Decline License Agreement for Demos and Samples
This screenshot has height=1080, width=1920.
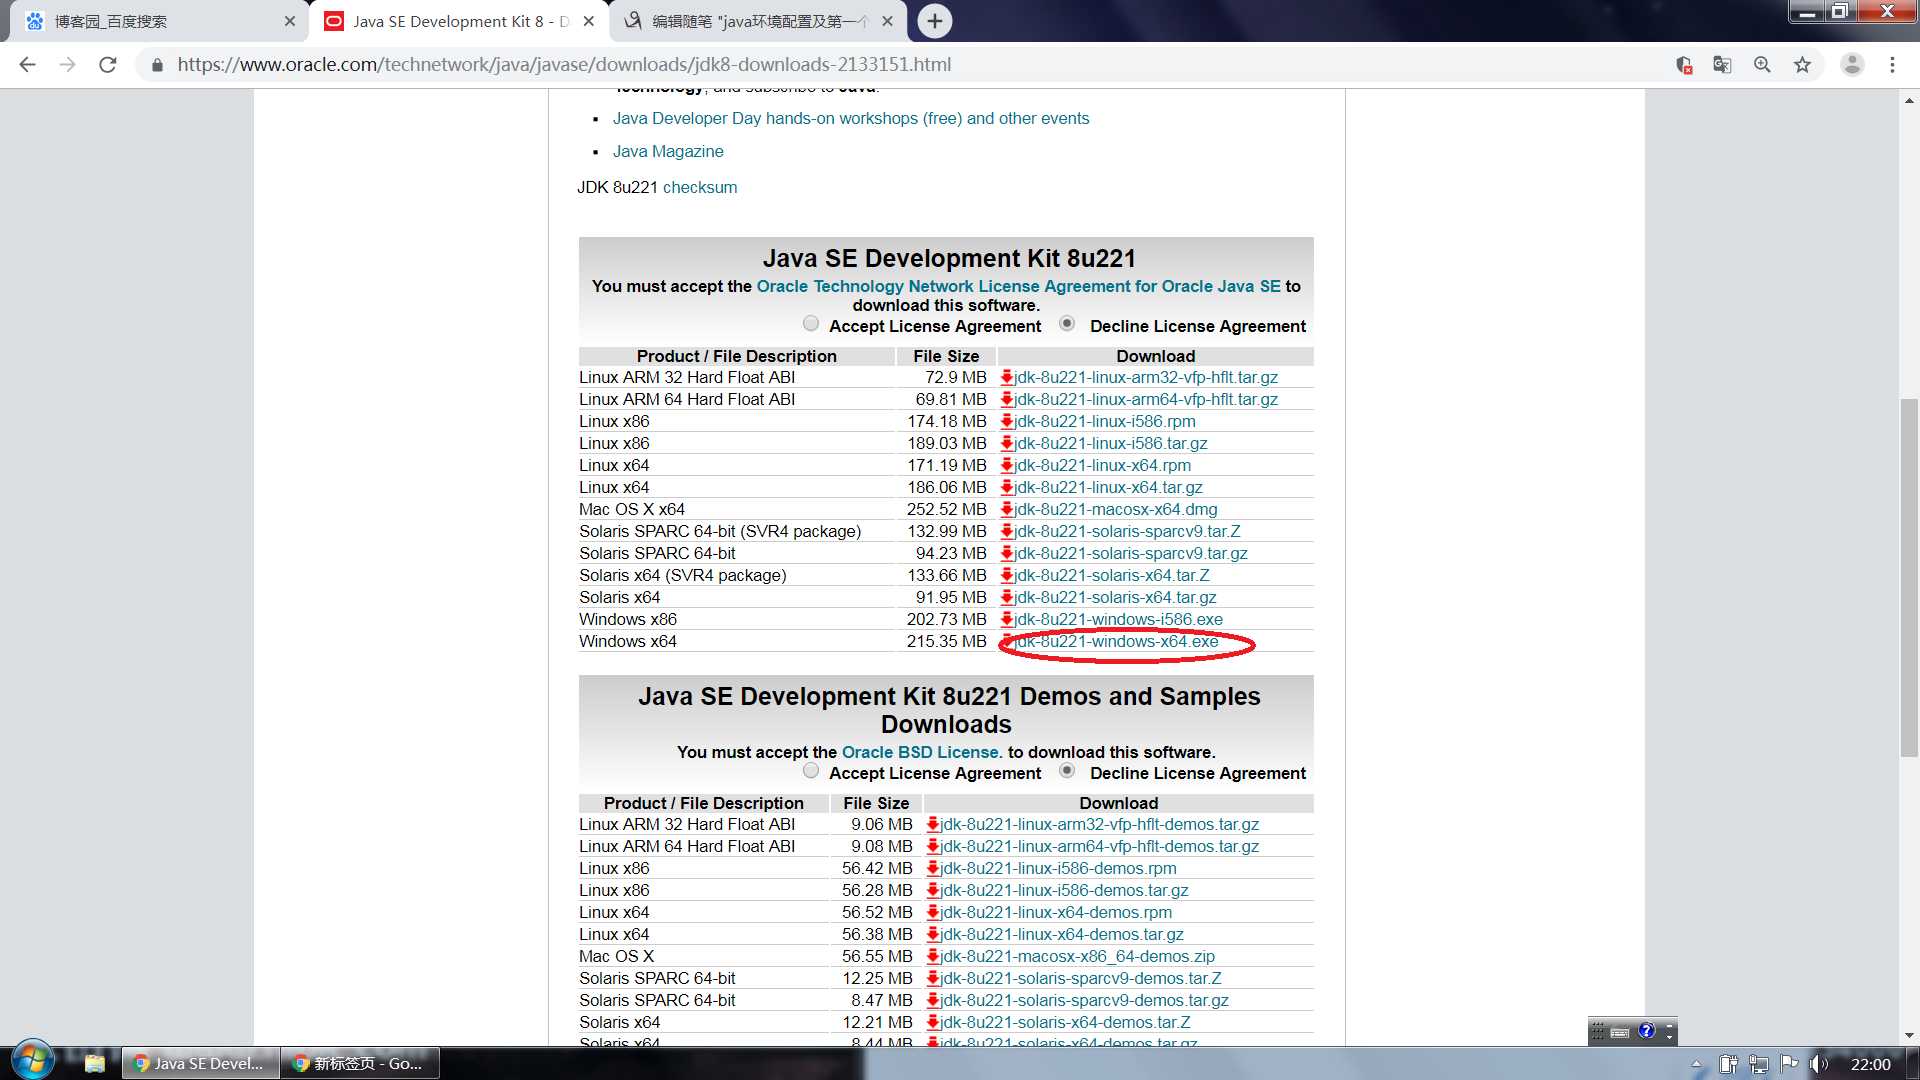click(1067, 771)
